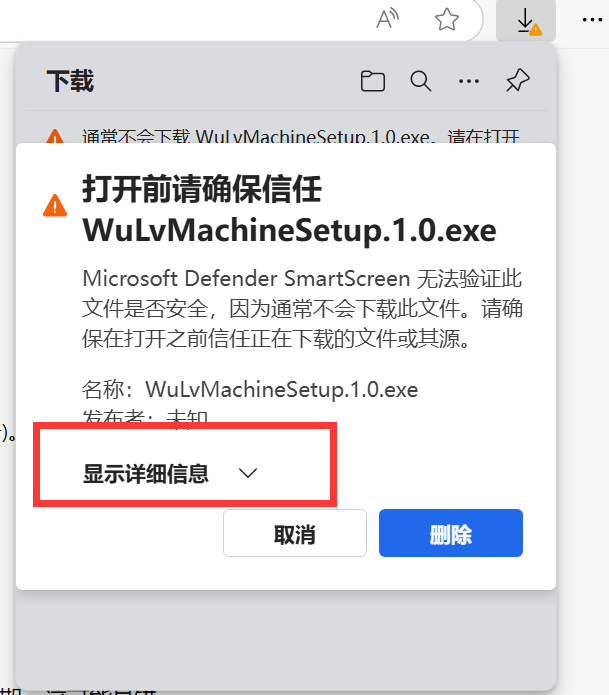Click the dialog title 打开前请确保信任
The width and height of the screenshot is (609, 695).
click(x=202, y=189)
